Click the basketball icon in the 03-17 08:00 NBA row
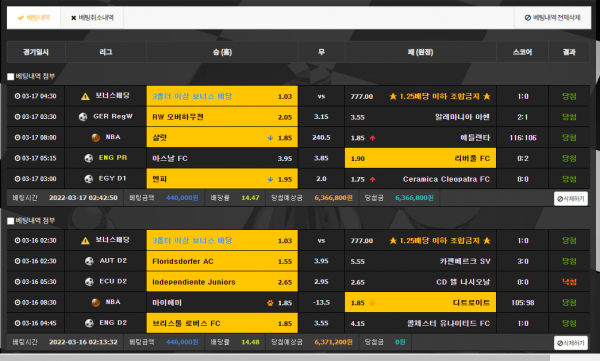600x361 pixels. (x=96, y=137)
